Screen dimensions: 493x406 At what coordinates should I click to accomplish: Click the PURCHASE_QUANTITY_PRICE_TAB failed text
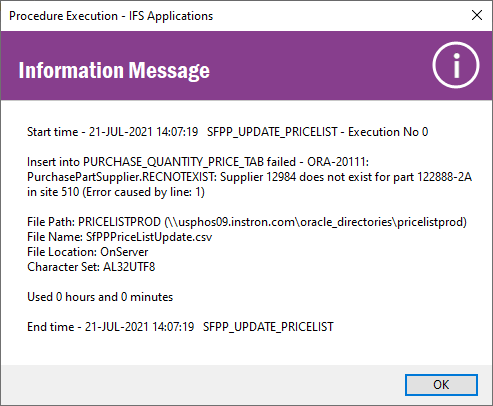pyautogui.click(x=189, y=162)
